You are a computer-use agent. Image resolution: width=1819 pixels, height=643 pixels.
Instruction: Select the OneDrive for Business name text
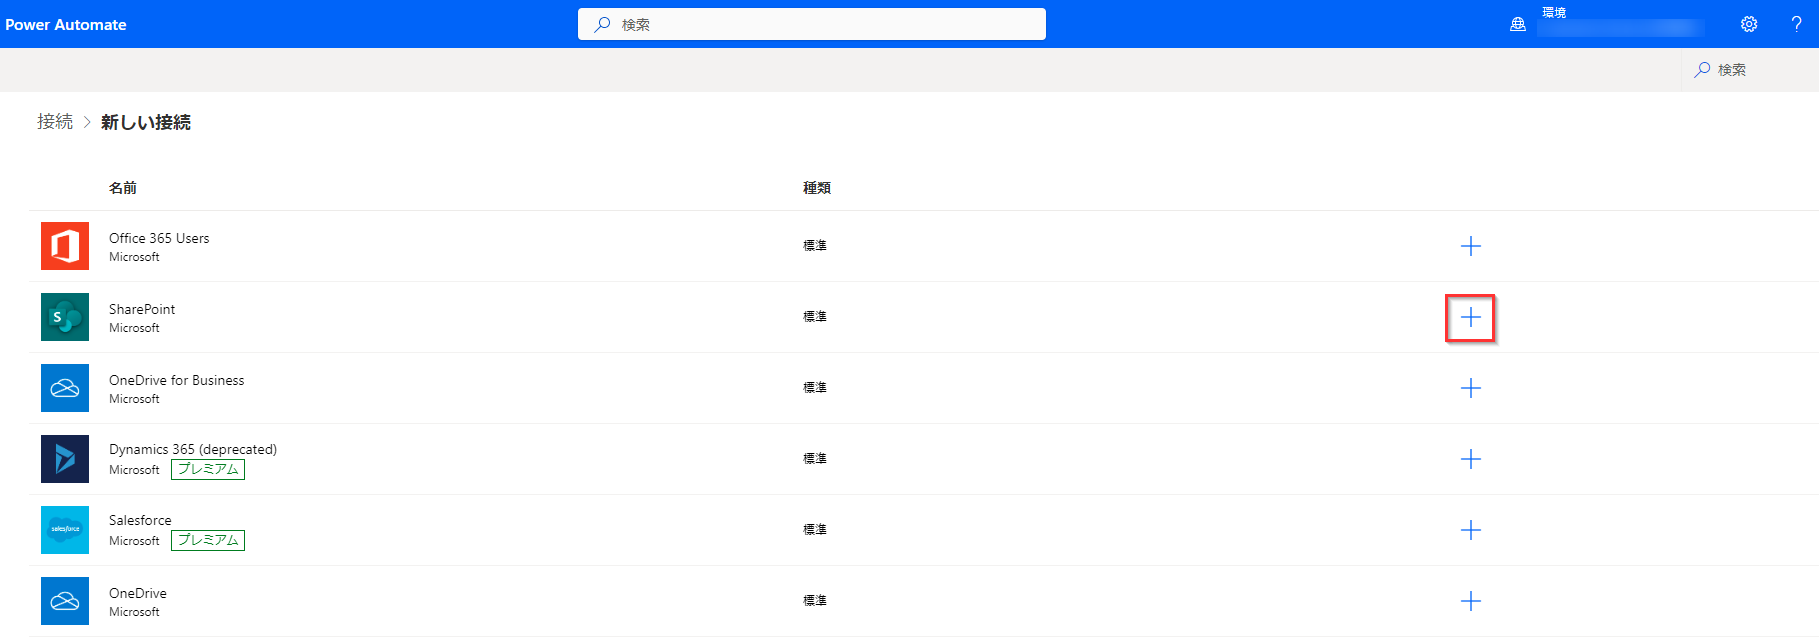(177, 380)
